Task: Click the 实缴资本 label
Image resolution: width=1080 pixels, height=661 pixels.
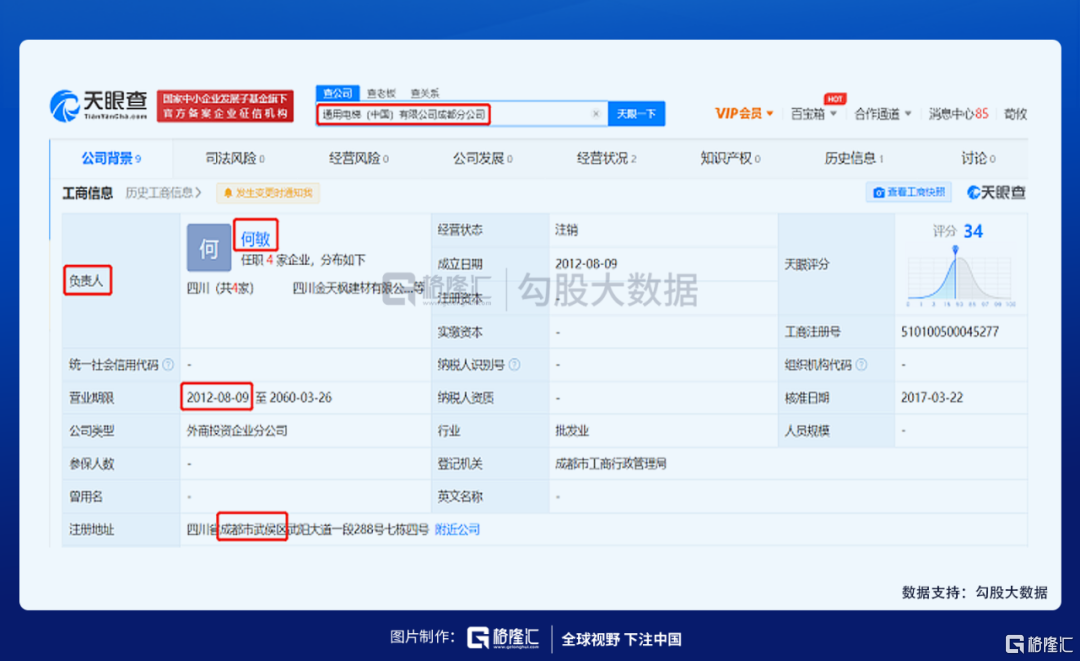Action: [x=460, y=332]
